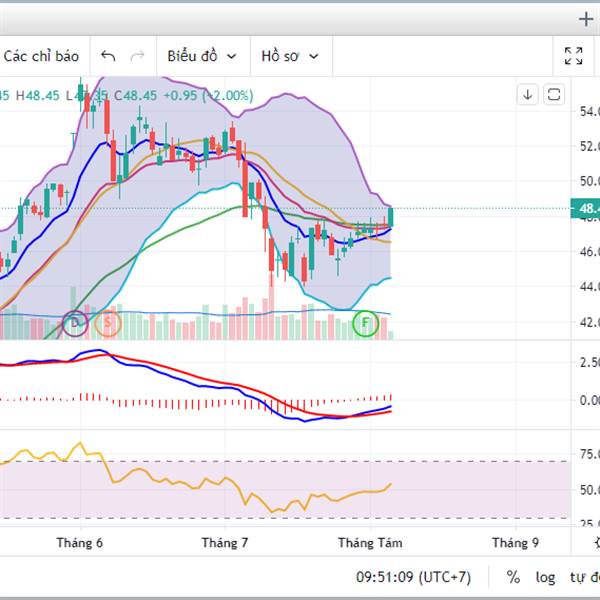The width and height of the screenshot is (600, 600).
Task: Toggle log scale mode
Action: pyautogui.click(x=545, y=577)
